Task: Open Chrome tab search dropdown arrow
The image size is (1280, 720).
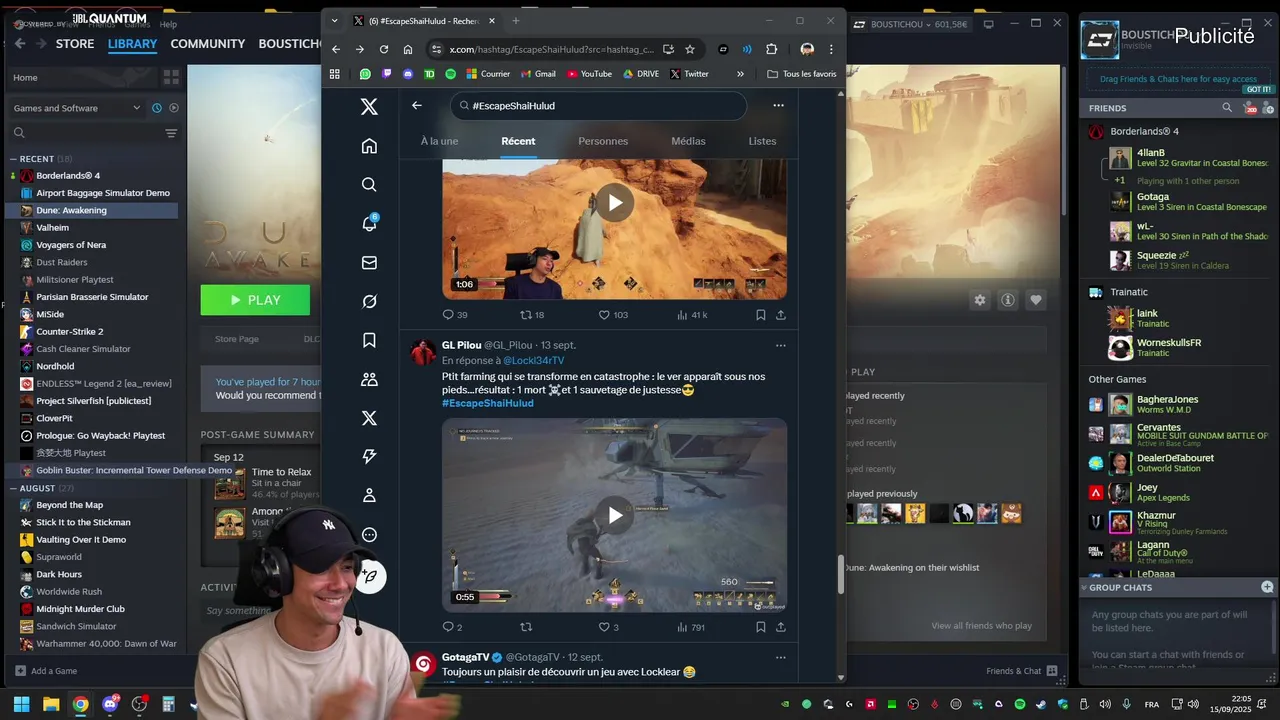Action: pos(334,21)
